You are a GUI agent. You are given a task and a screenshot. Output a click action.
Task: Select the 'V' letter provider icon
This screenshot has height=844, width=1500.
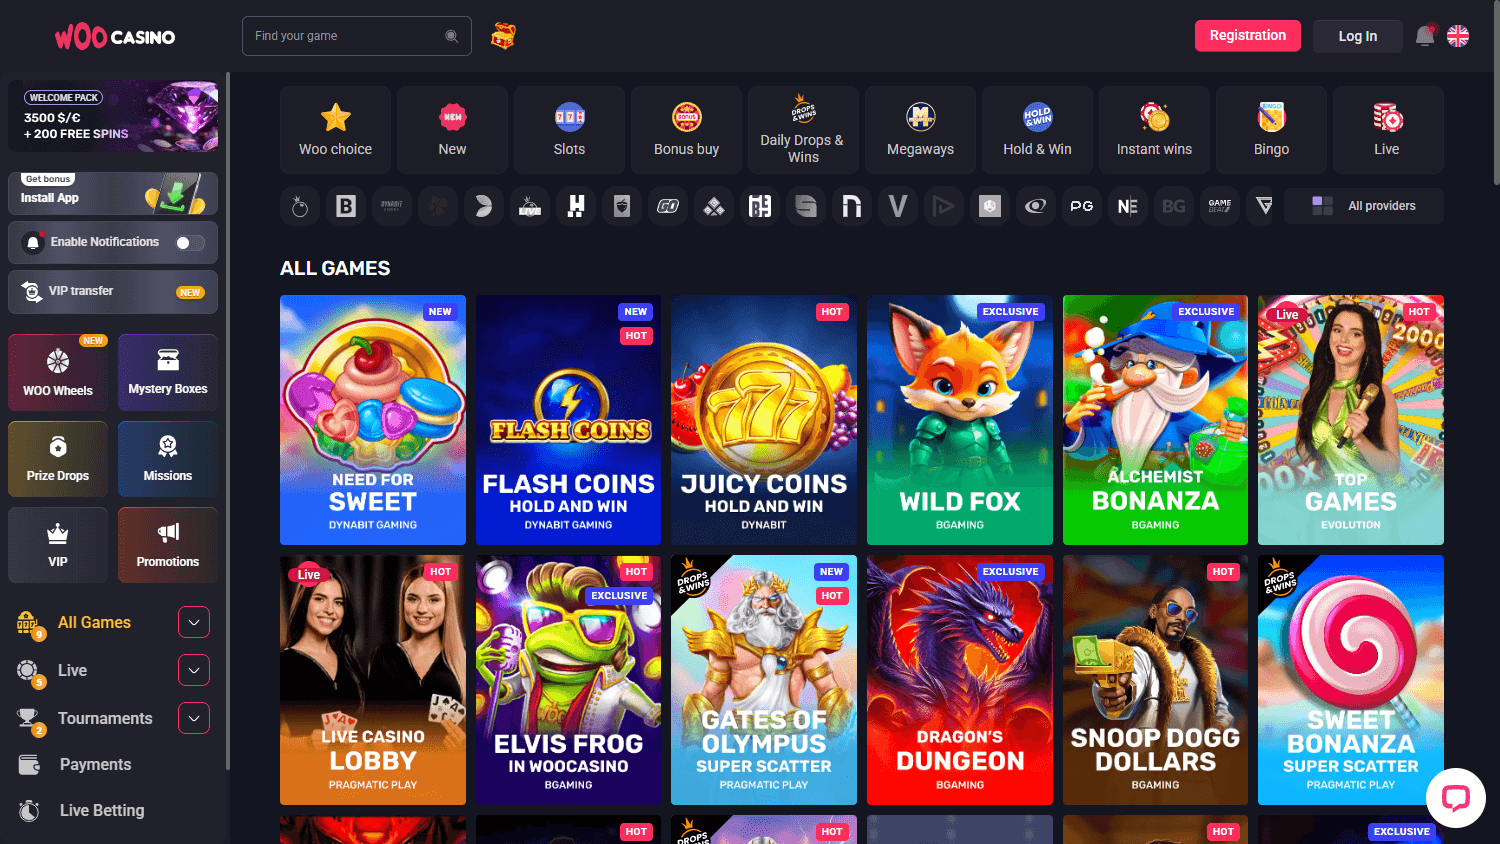[x=898, y=206]
